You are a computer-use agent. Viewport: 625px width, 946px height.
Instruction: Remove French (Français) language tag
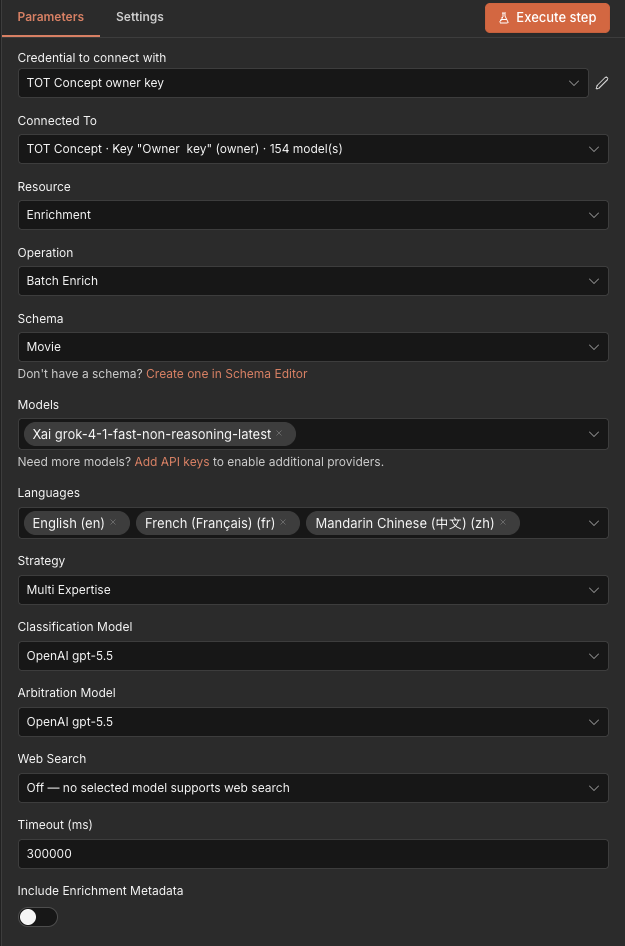[x=283, y=522]
